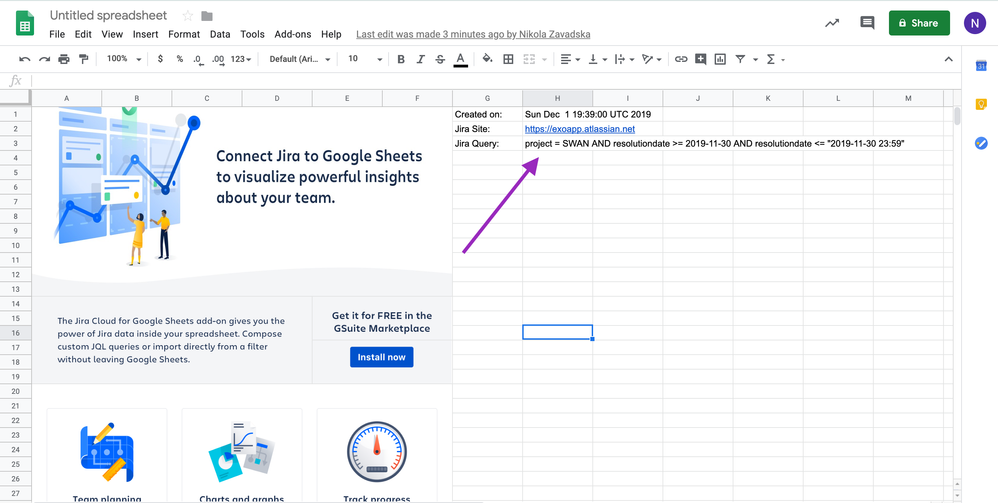Screen dimensions: 998x503
Task: Format as currency with the dollar icon
Action: point(160,59)
